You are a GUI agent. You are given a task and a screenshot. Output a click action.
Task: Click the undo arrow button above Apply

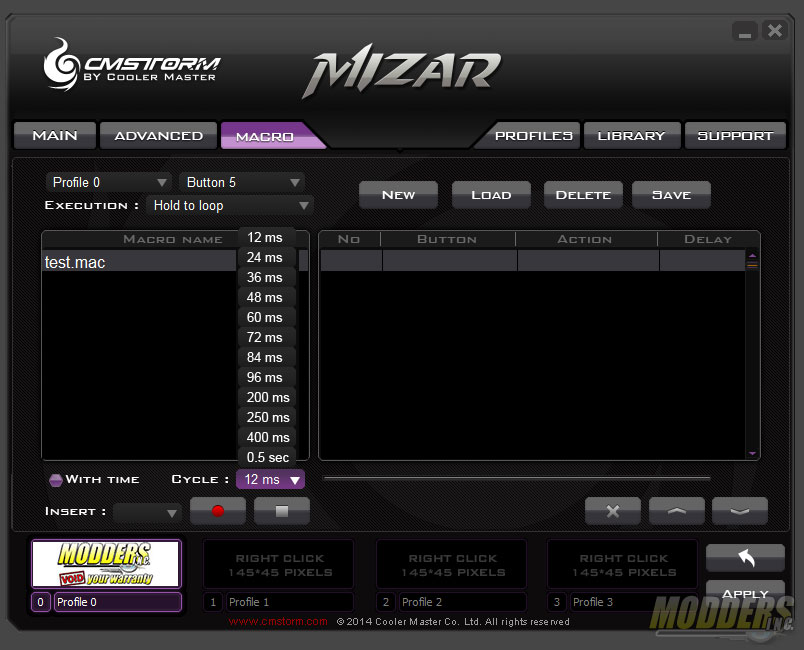[745, 558]
